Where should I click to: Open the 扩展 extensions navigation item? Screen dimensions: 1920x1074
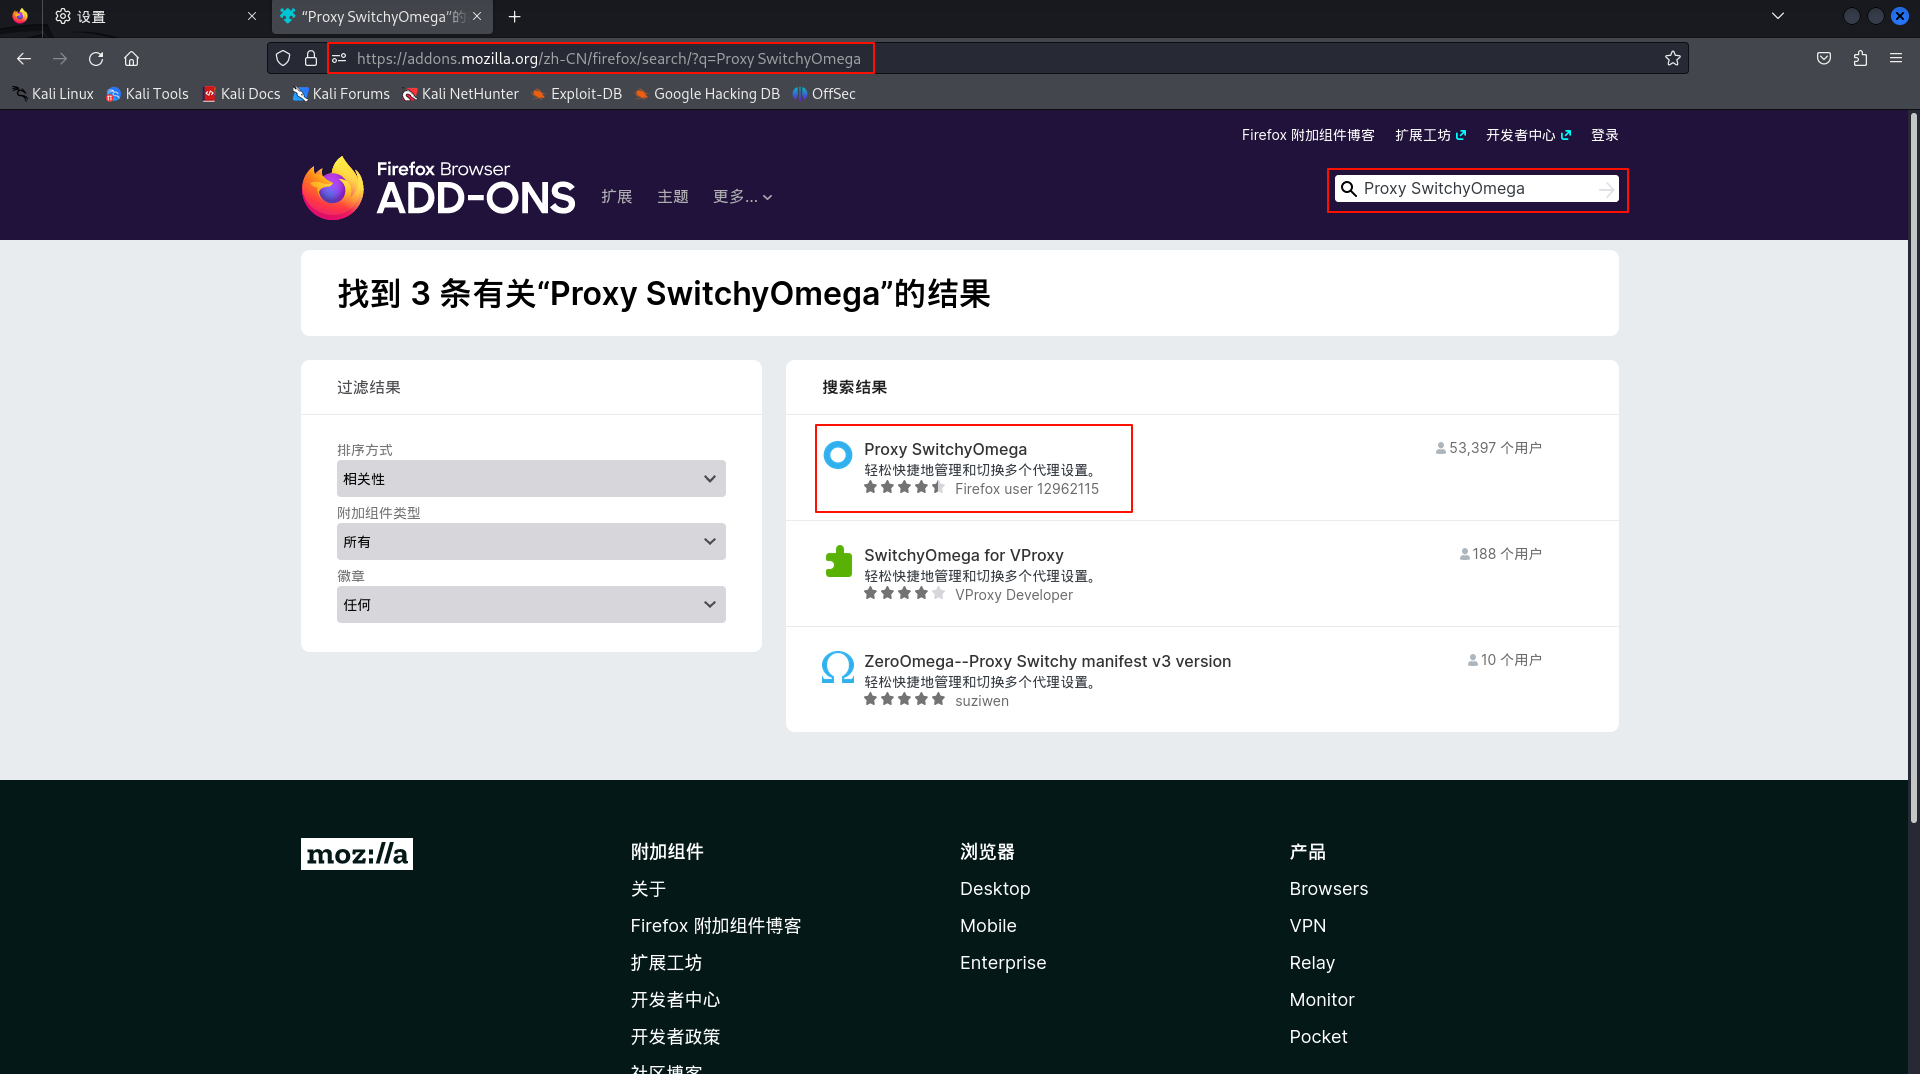(x=616, y=197)
